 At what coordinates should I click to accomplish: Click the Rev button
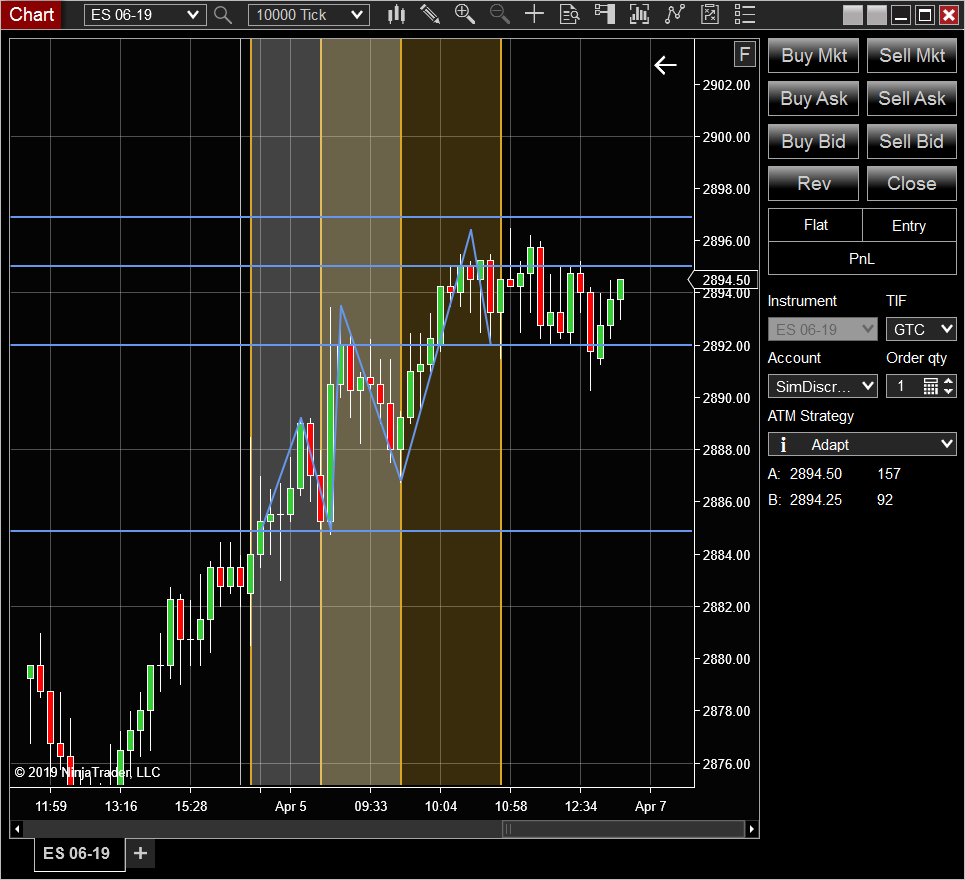[x=813, y=183]
